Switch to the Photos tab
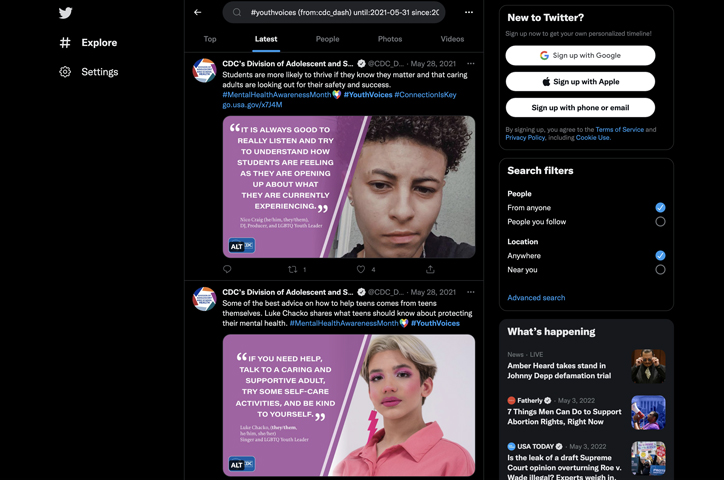Image resolution: width=724 pixels, height=480 pixels. tap(390, 39)
